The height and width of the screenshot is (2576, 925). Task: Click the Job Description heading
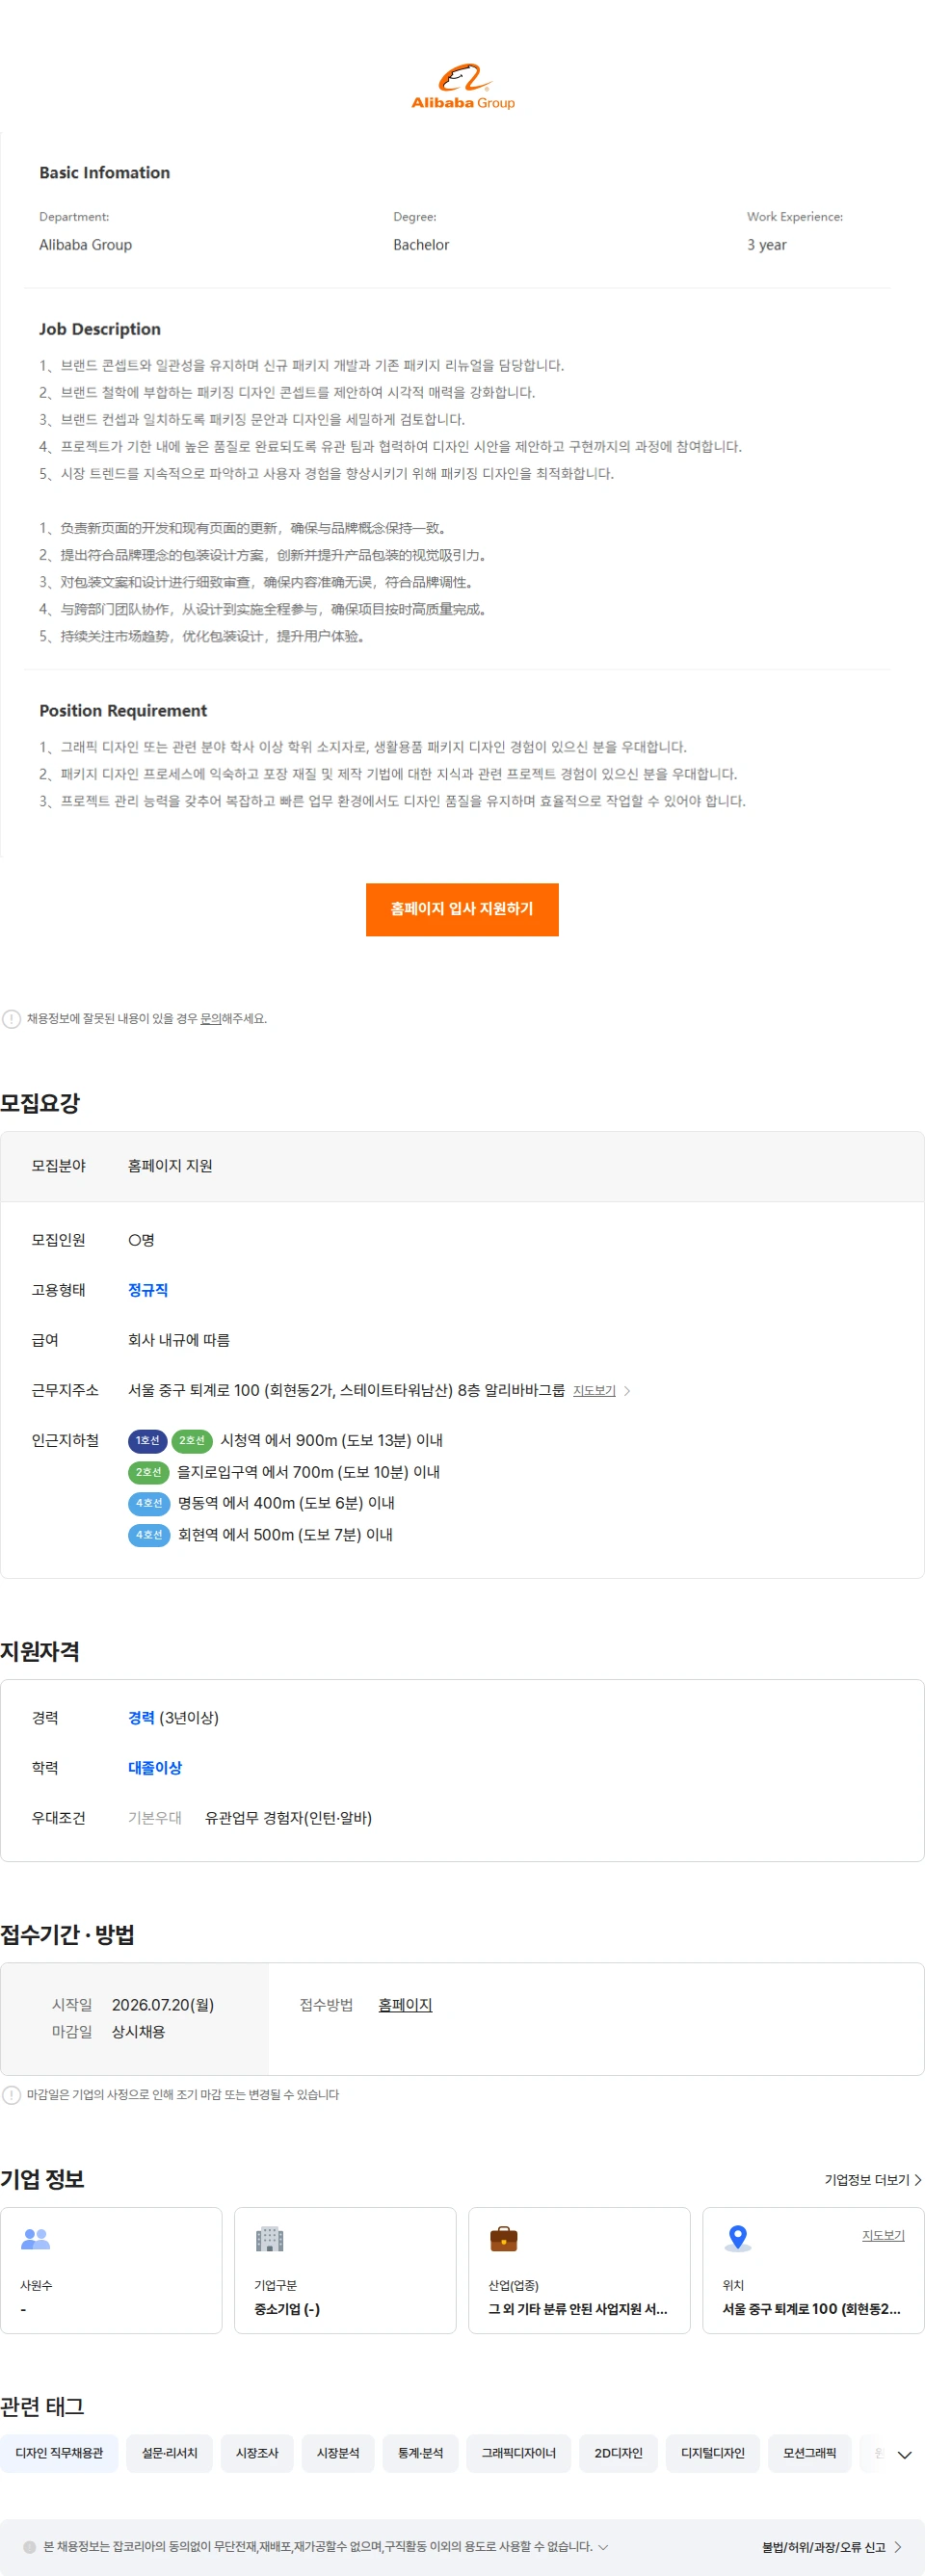click(100, 329)
